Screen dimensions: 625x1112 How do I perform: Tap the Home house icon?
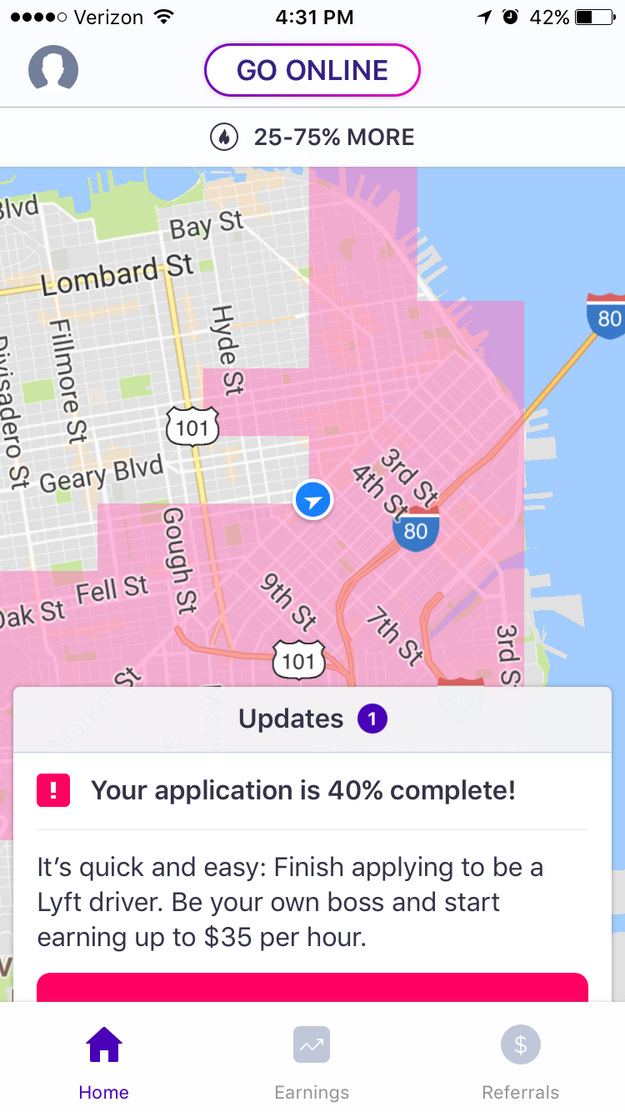coord(104,1046)
